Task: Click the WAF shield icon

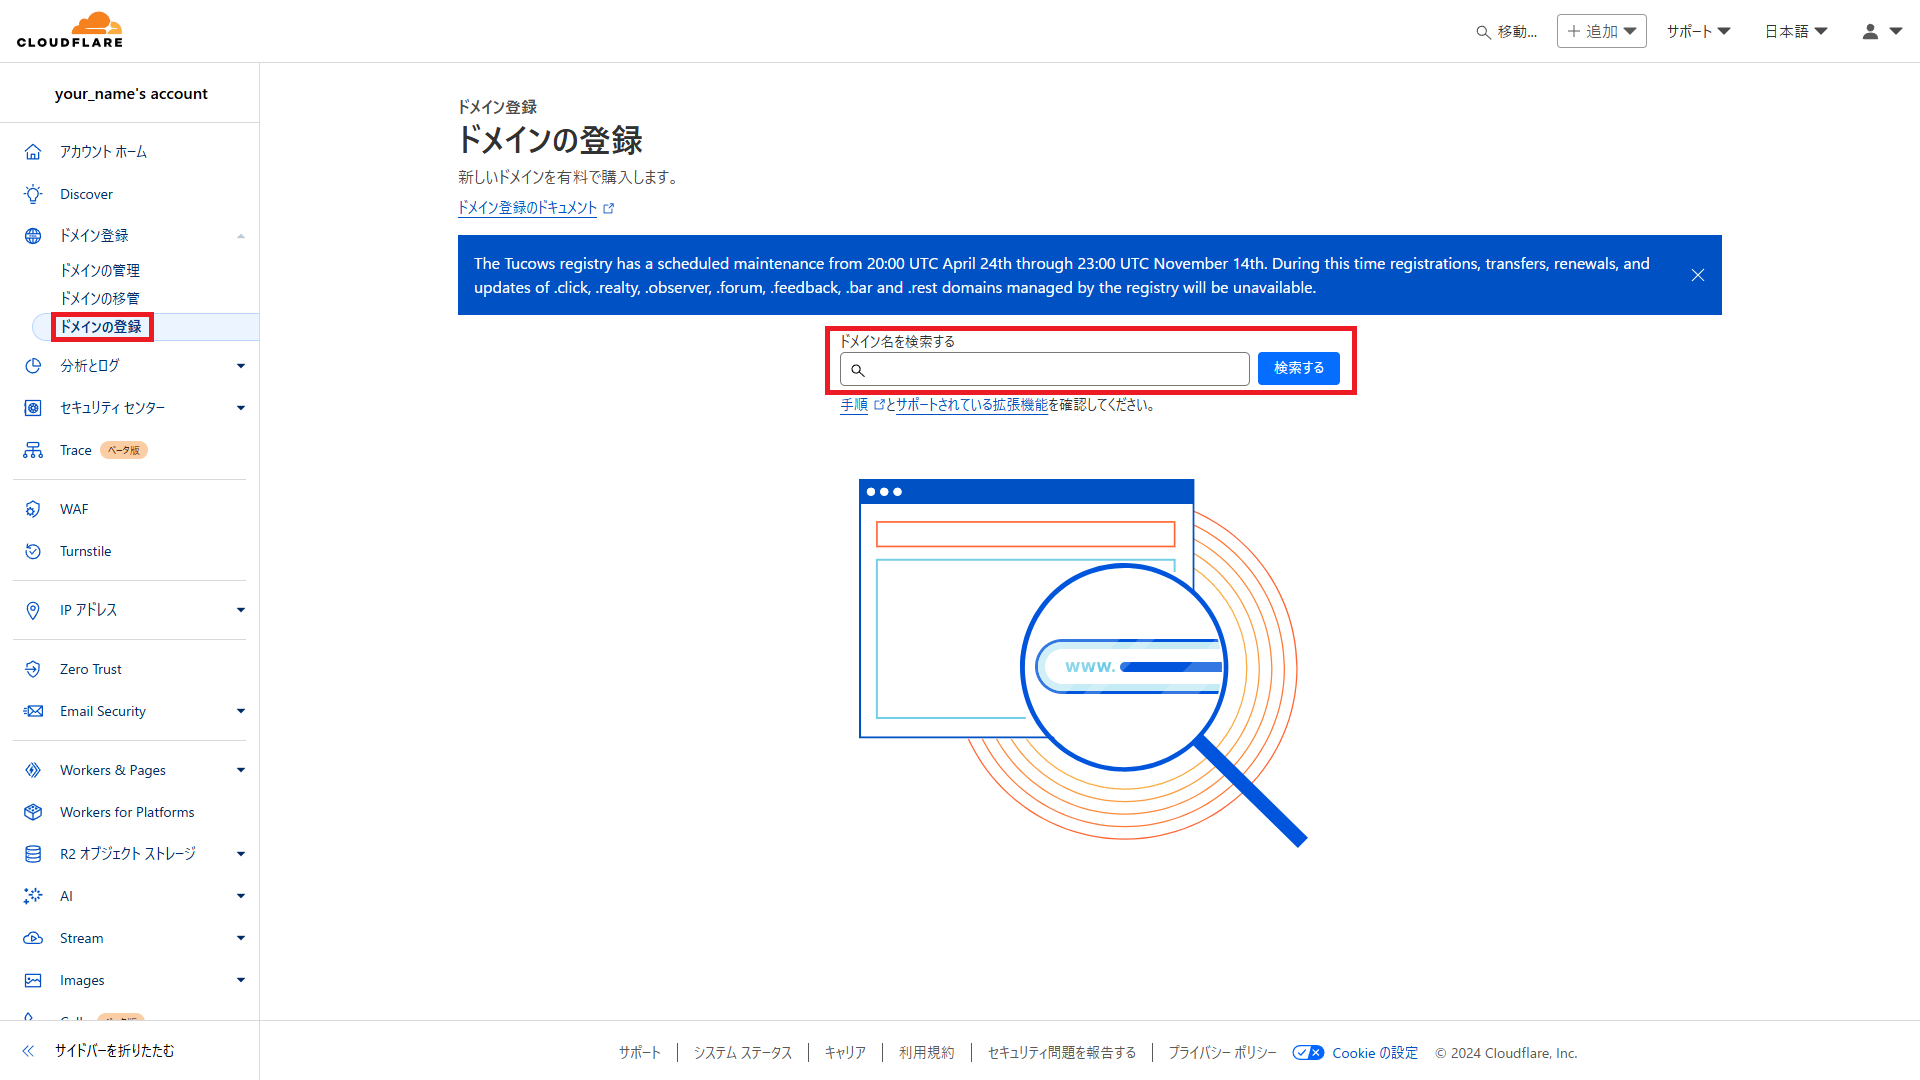Action: point(33,509)
